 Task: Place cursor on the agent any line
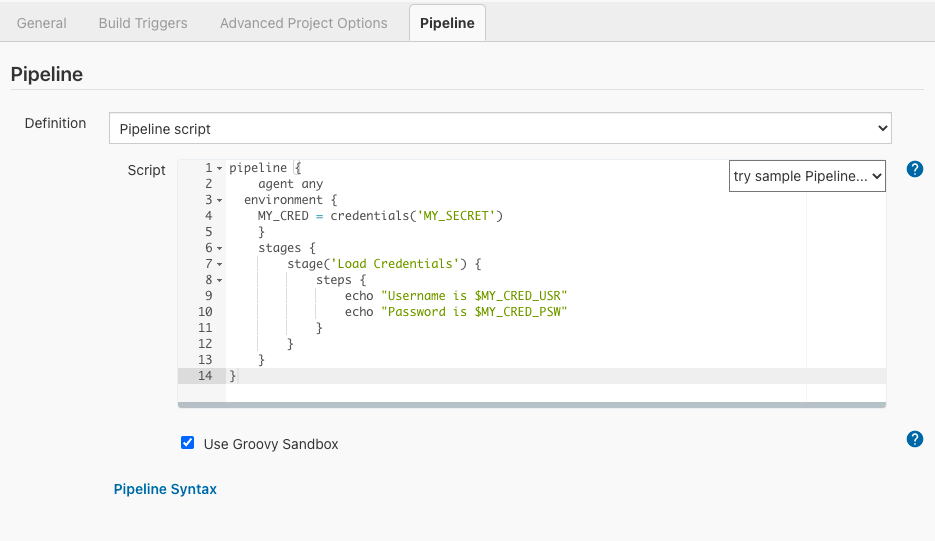(x=290, y=184)
